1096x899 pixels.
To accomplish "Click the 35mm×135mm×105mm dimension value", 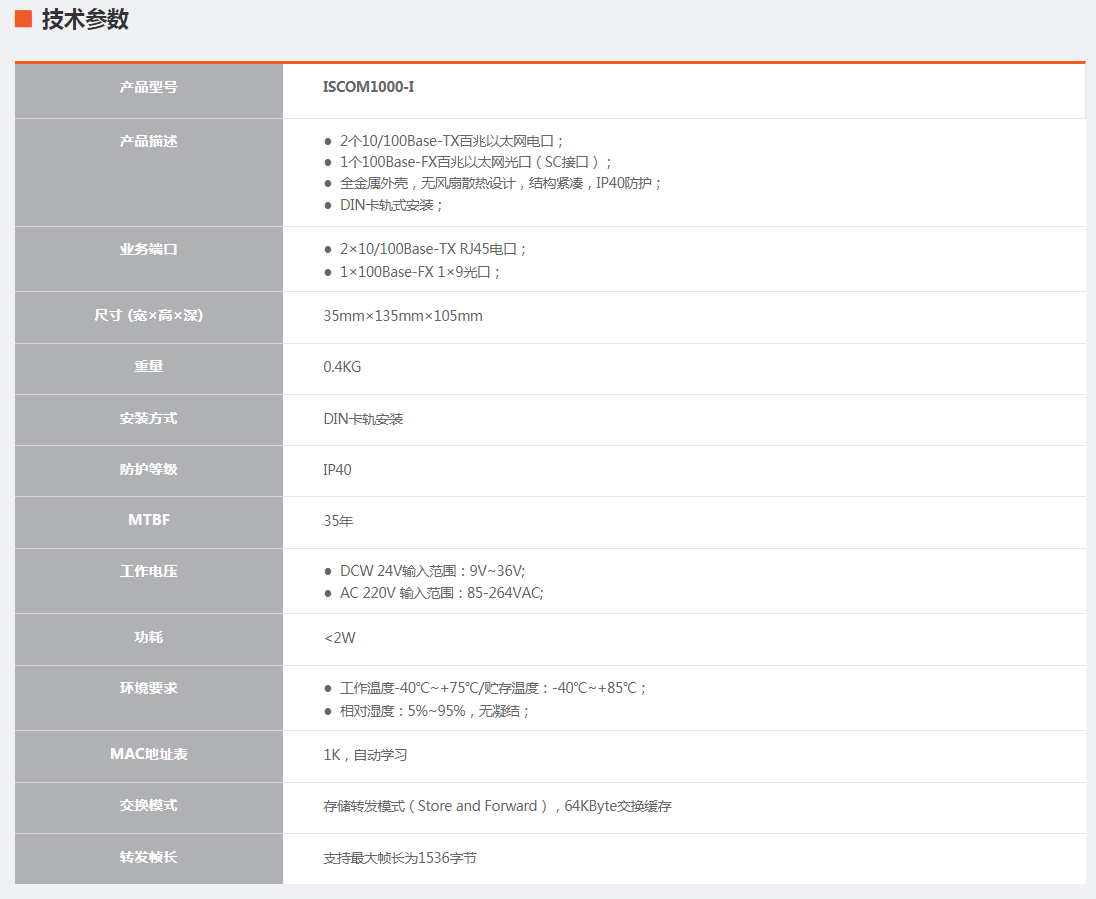I will click(x=402, y=316).
